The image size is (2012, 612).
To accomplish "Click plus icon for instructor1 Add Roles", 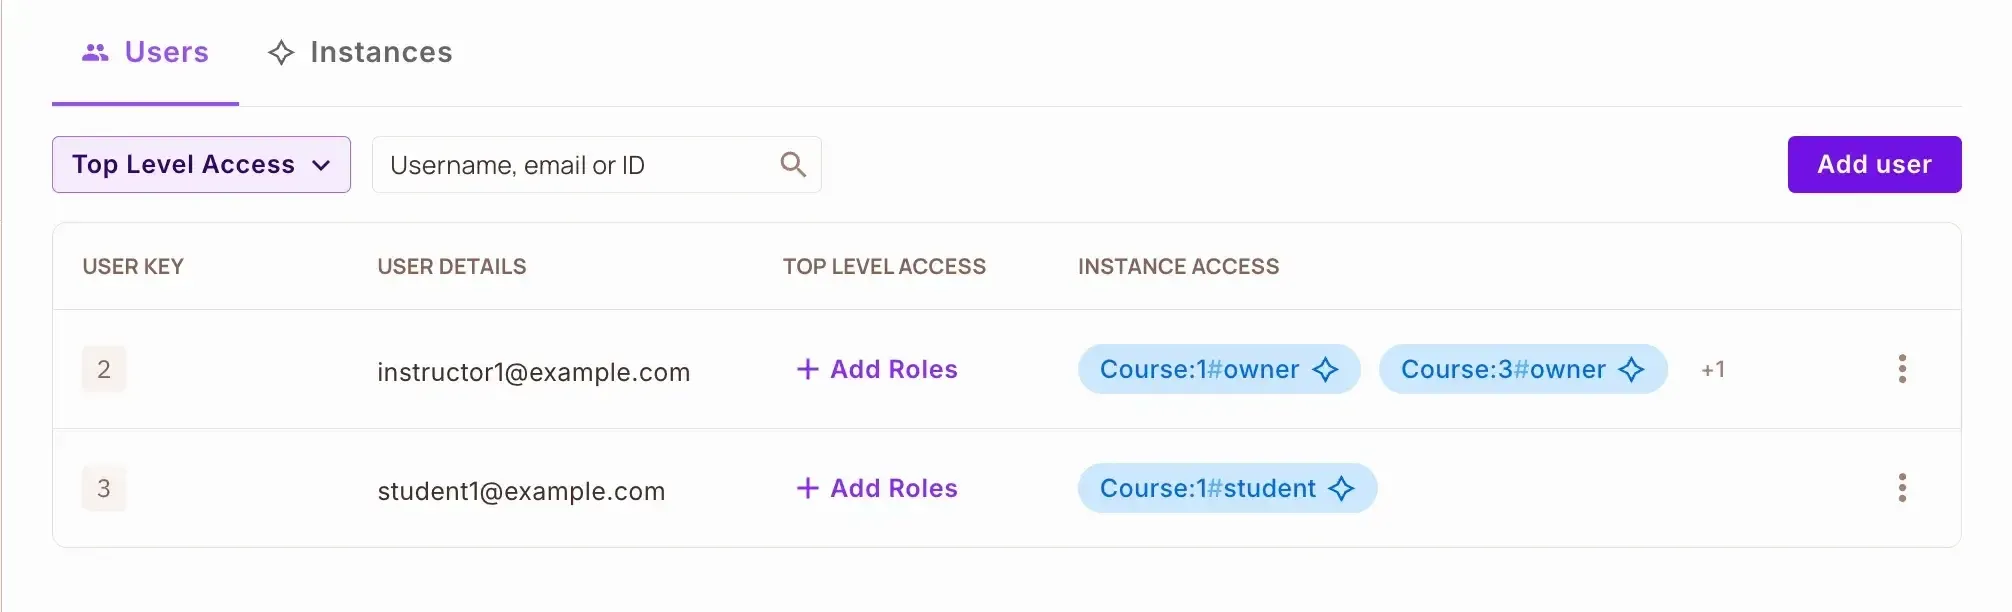I will click(807, 369).
